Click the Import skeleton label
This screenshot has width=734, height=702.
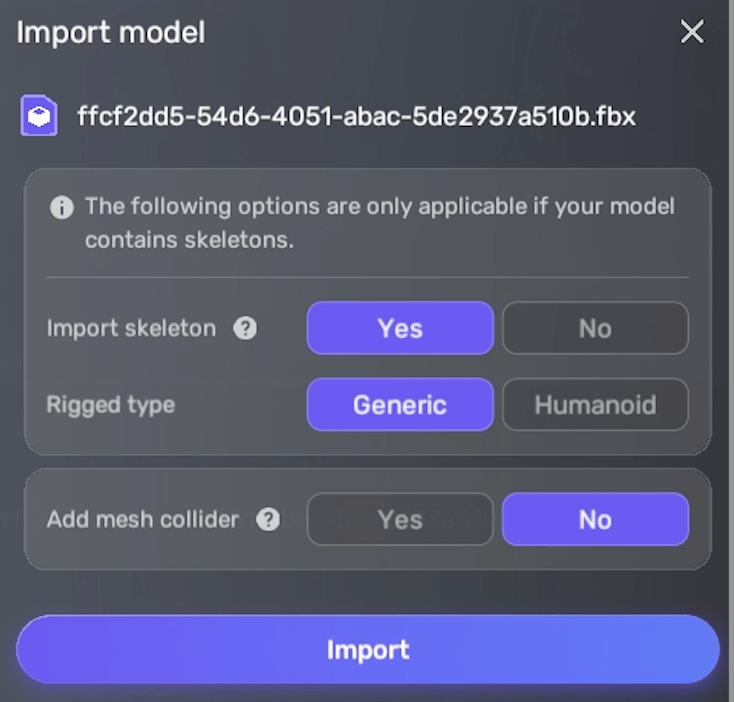tap(131, 328)
